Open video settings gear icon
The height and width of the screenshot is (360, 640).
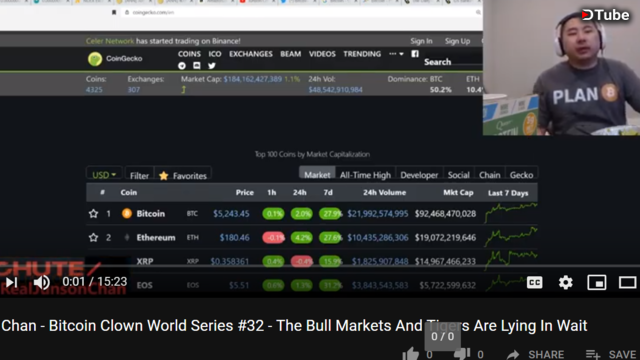566,282
